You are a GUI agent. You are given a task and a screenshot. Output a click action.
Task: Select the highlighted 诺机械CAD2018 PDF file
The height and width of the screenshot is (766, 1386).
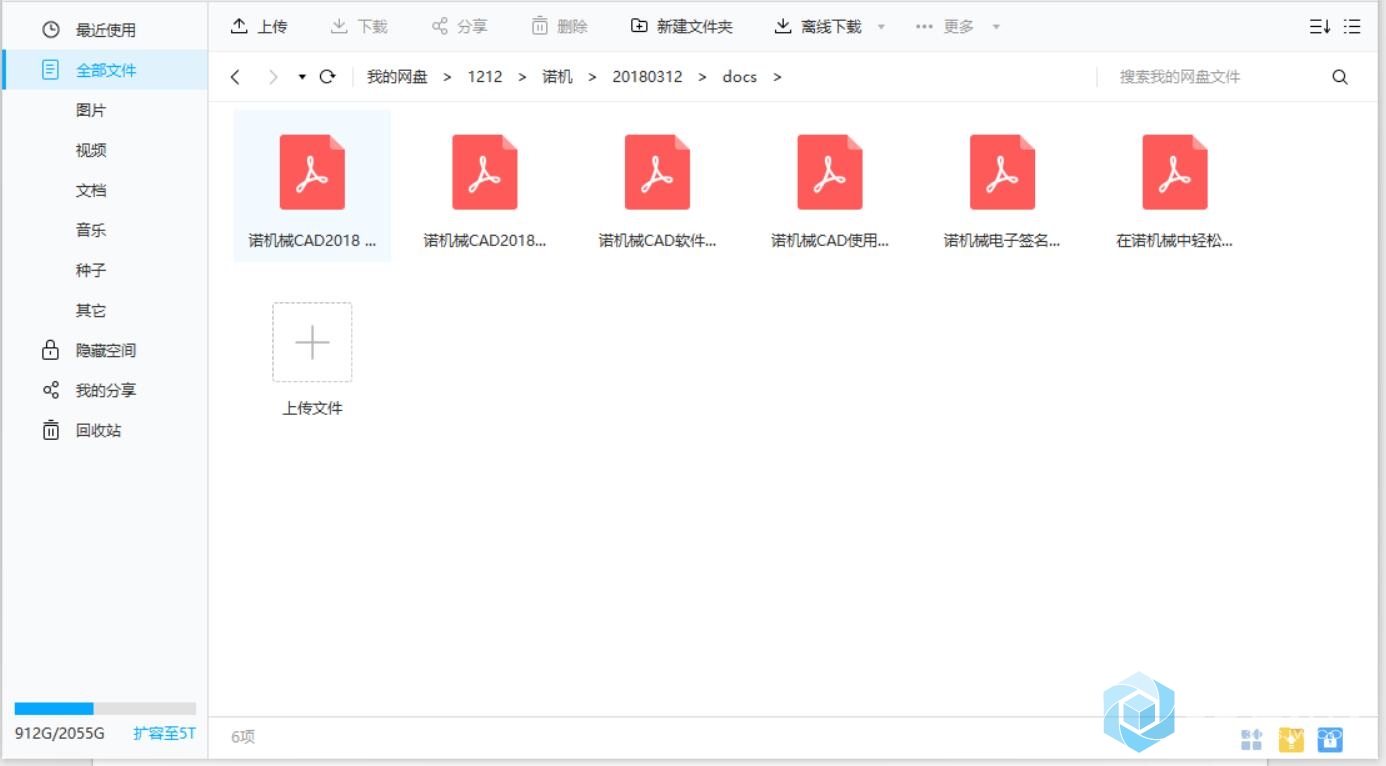(312, 186)
